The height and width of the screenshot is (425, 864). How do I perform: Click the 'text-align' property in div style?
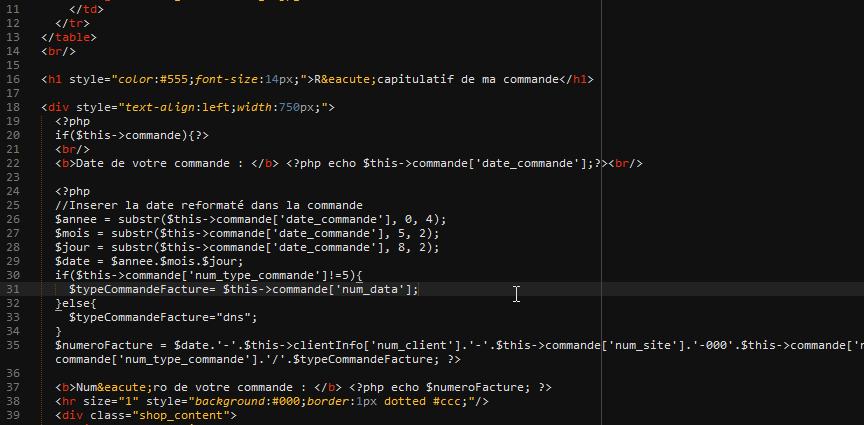(x=160, y=107)
